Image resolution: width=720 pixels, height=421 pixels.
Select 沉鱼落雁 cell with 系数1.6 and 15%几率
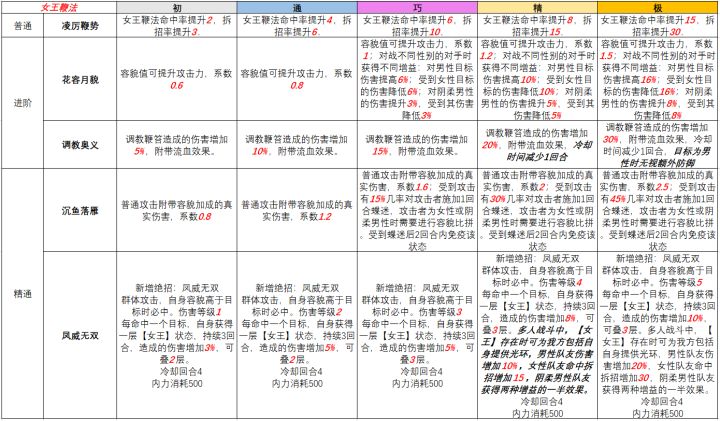tap(417, 210)
